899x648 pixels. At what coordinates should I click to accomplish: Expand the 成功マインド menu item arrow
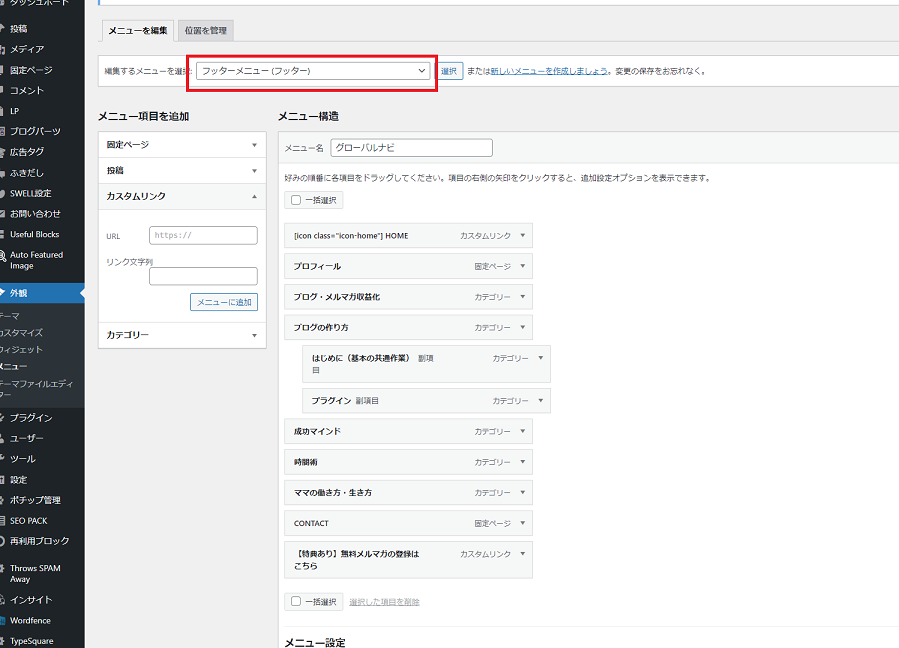[523, 431]
